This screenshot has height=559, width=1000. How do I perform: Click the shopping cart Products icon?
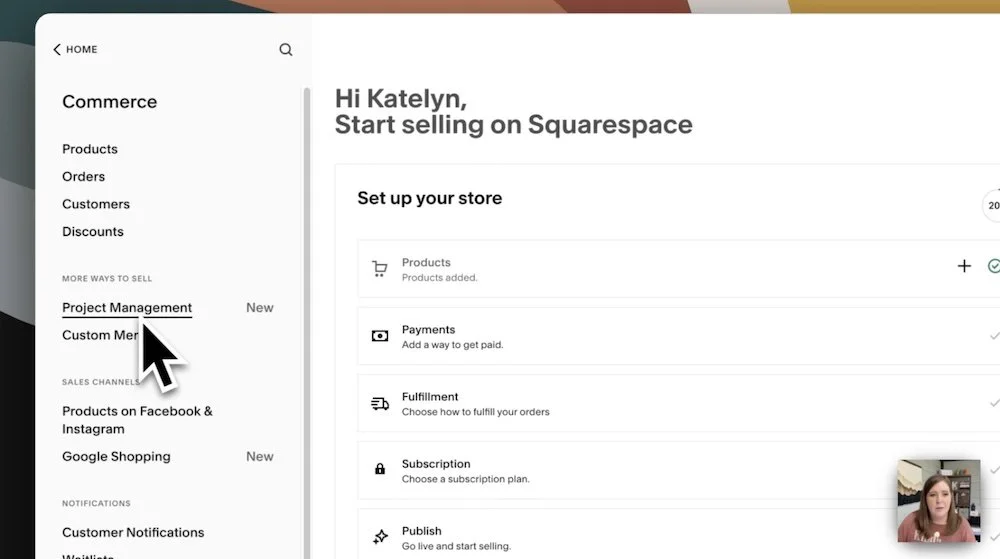point(379,269)
